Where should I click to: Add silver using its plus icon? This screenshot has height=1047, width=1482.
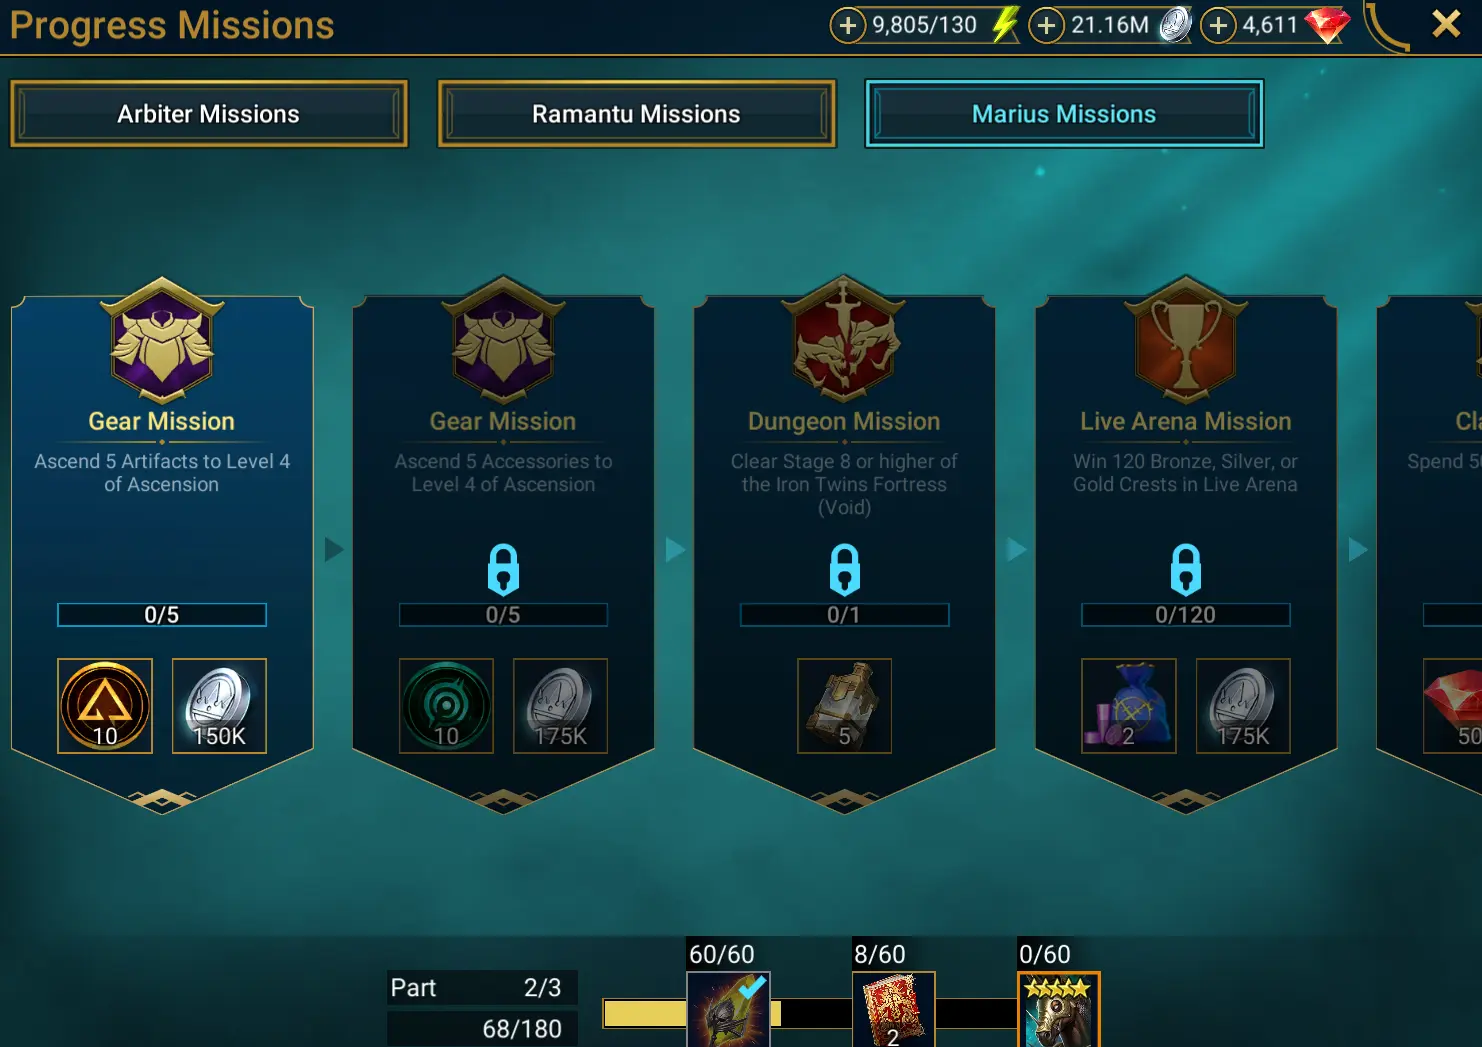(1046, 25)
